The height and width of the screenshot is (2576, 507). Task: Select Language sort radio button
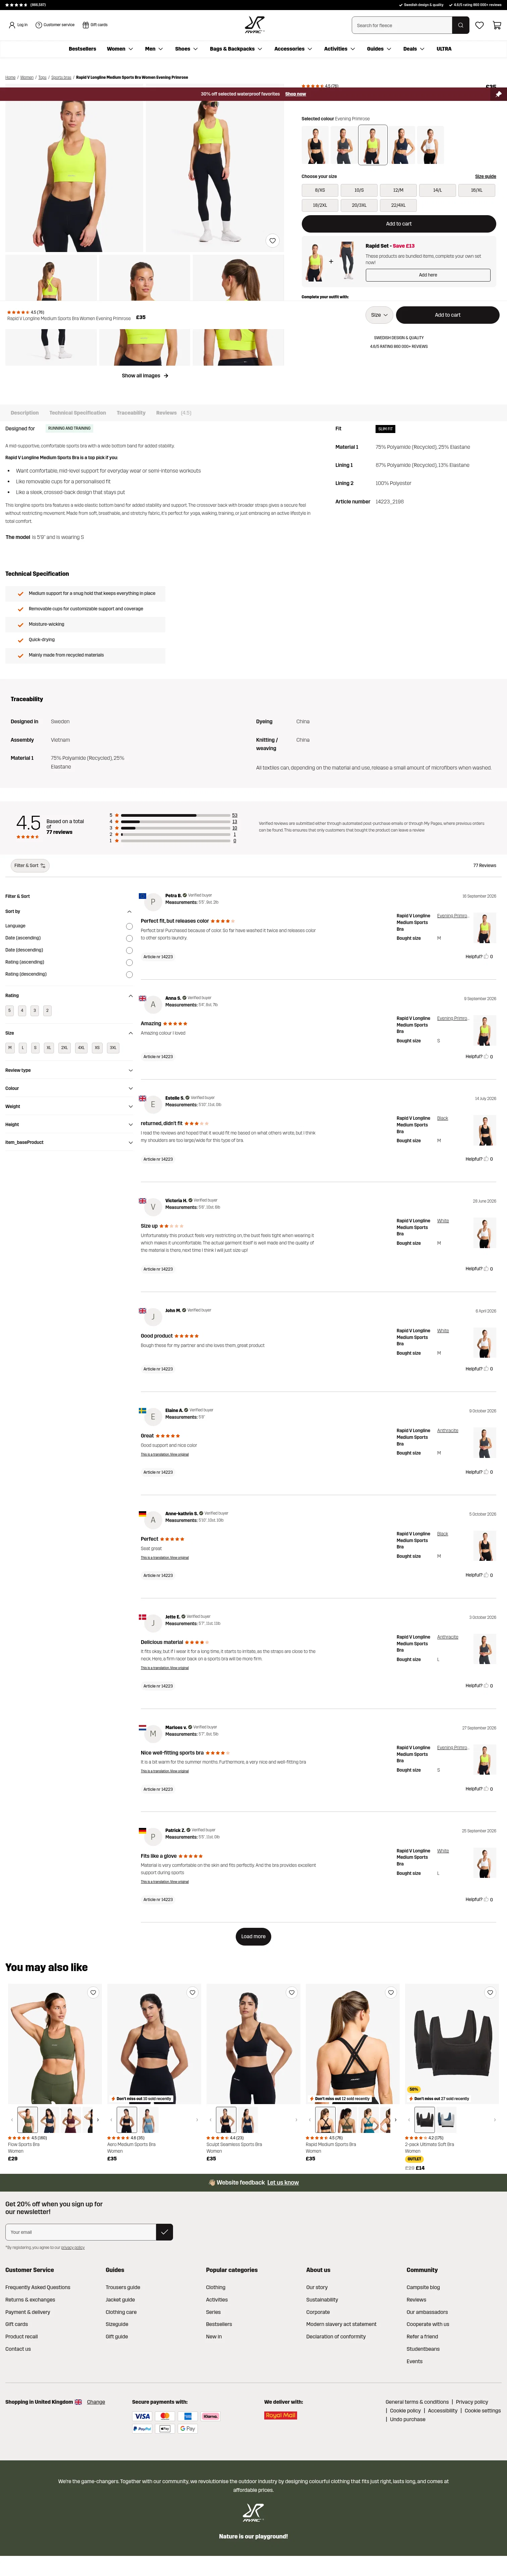(129, 926)
